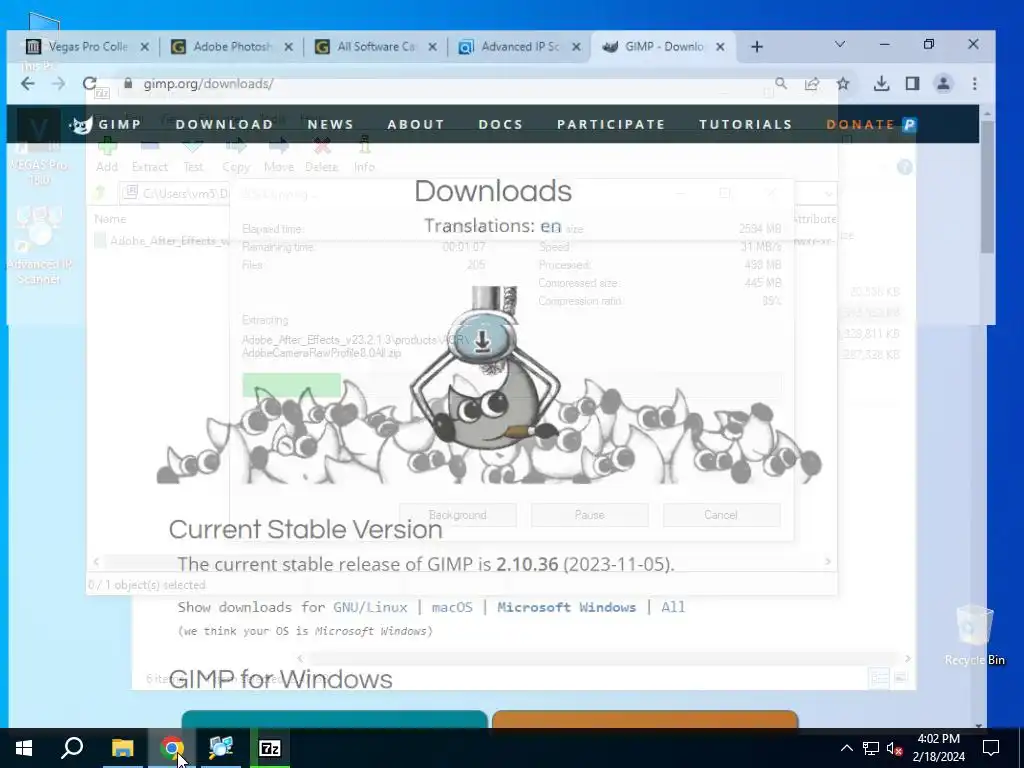Click Background in 7-Zip extraction dialog
1024x768 pixels.
tap(458, 515)
